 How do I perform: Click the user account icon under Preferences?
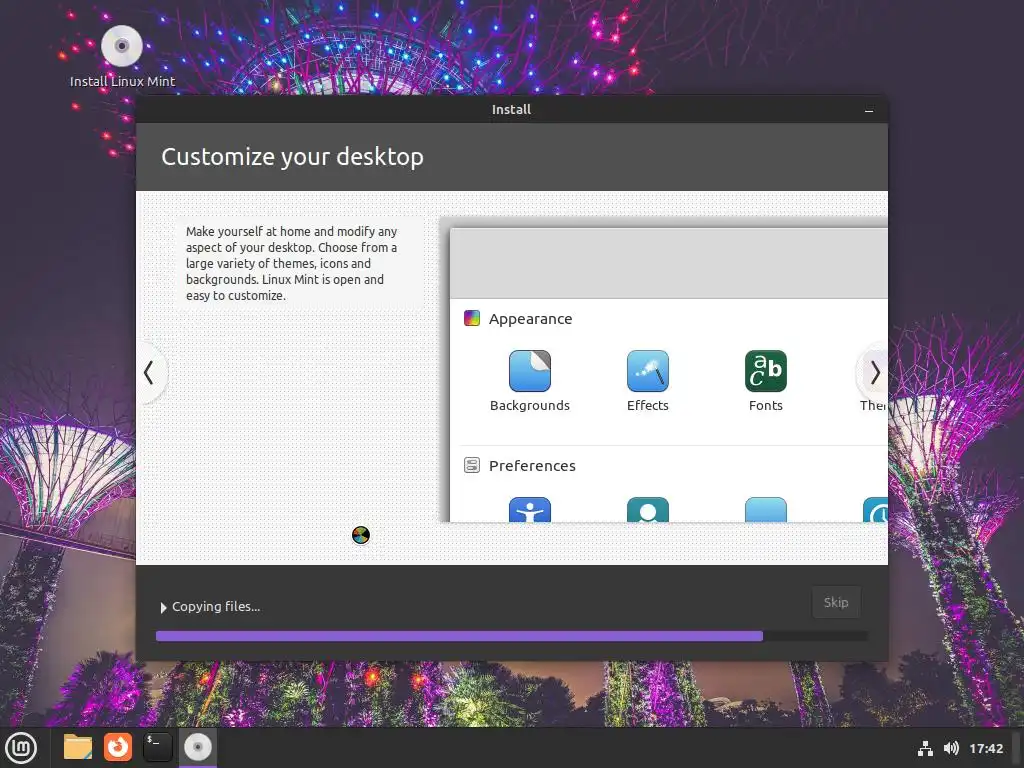(647, 510)
